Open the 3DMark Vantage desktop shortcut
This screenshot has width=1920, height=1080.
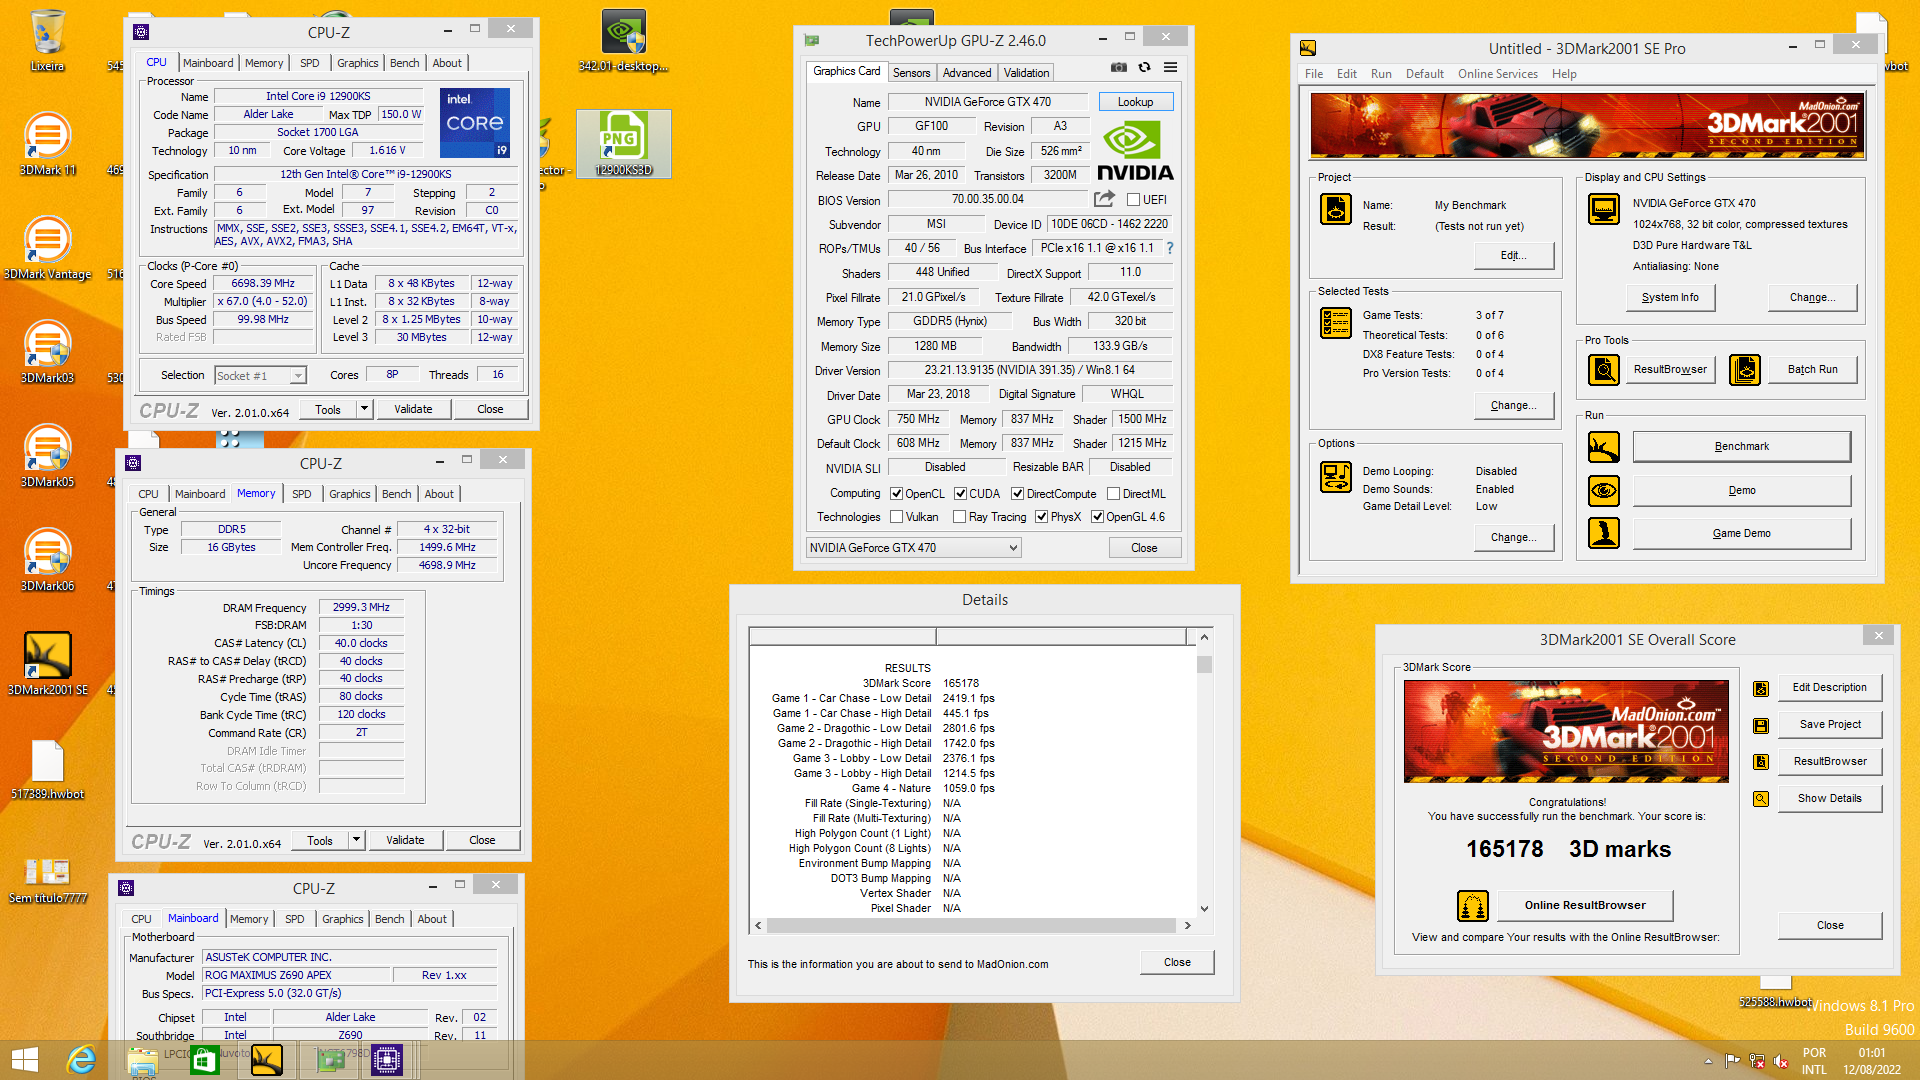click(47, 248)
